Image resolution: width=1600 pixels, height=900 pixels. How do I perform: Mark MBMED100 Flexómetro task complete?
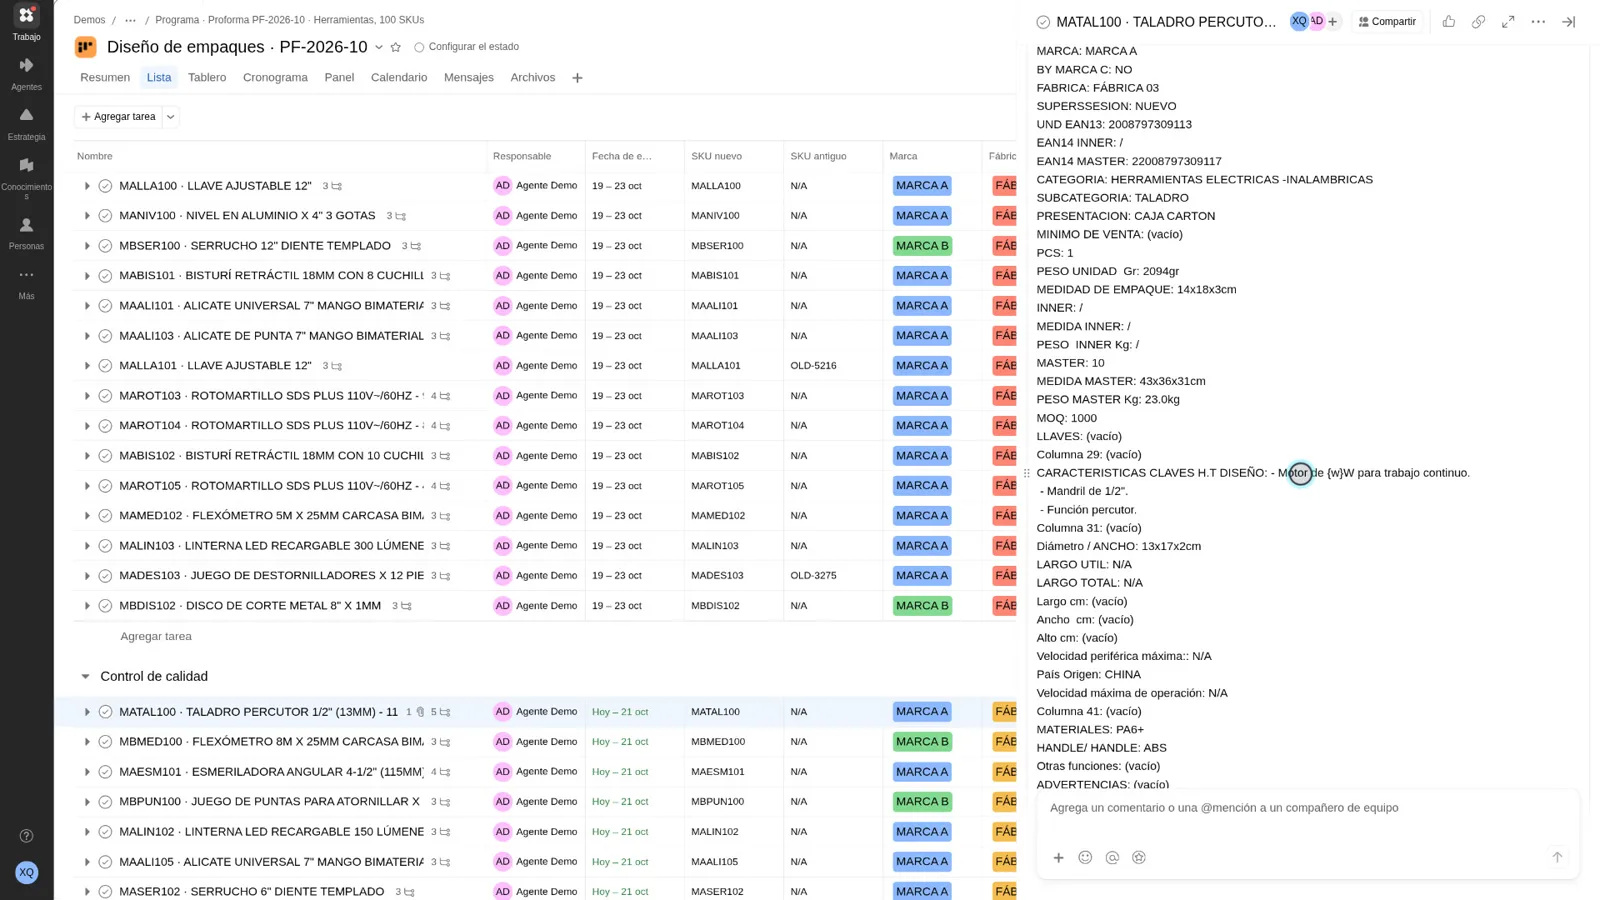(x=105, y=742)
